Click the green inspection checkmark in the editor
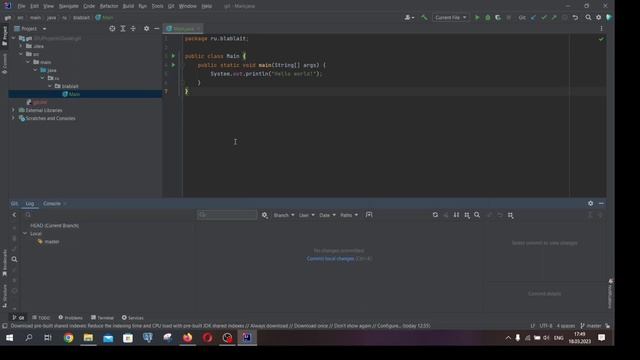 [601, 39]
